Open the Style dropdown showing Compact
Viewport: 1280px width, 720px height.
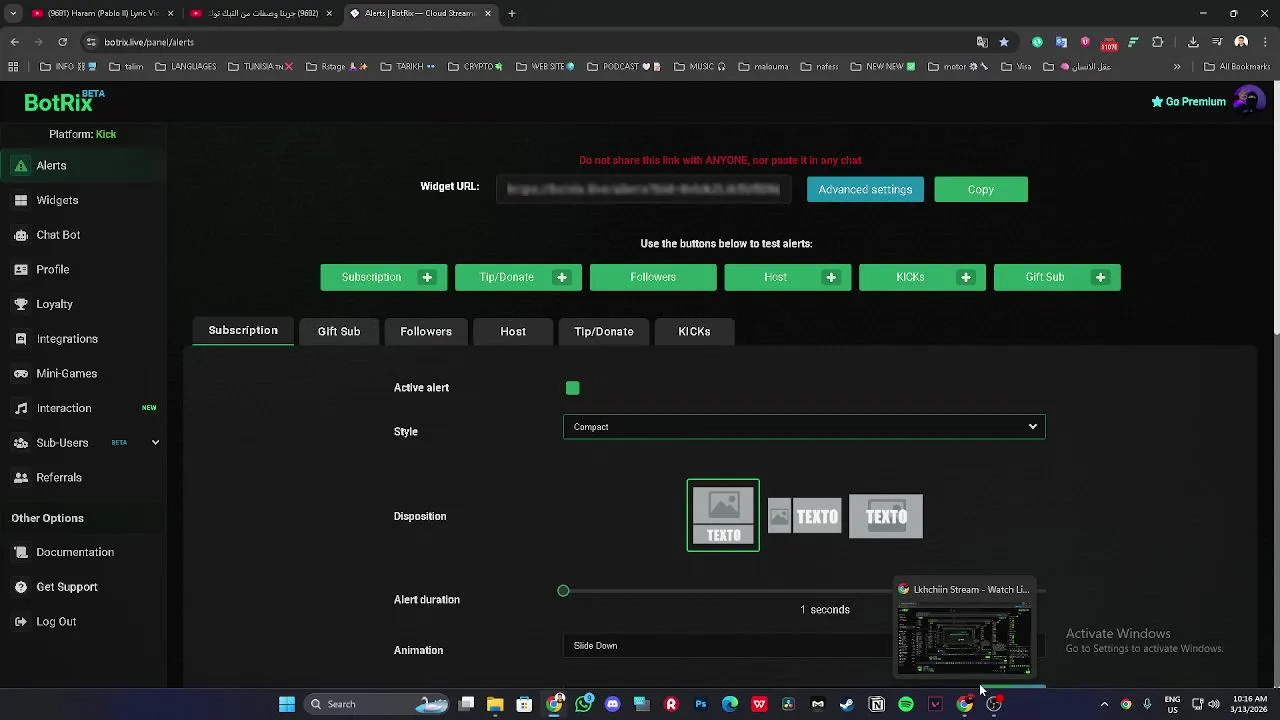(804, 427)
